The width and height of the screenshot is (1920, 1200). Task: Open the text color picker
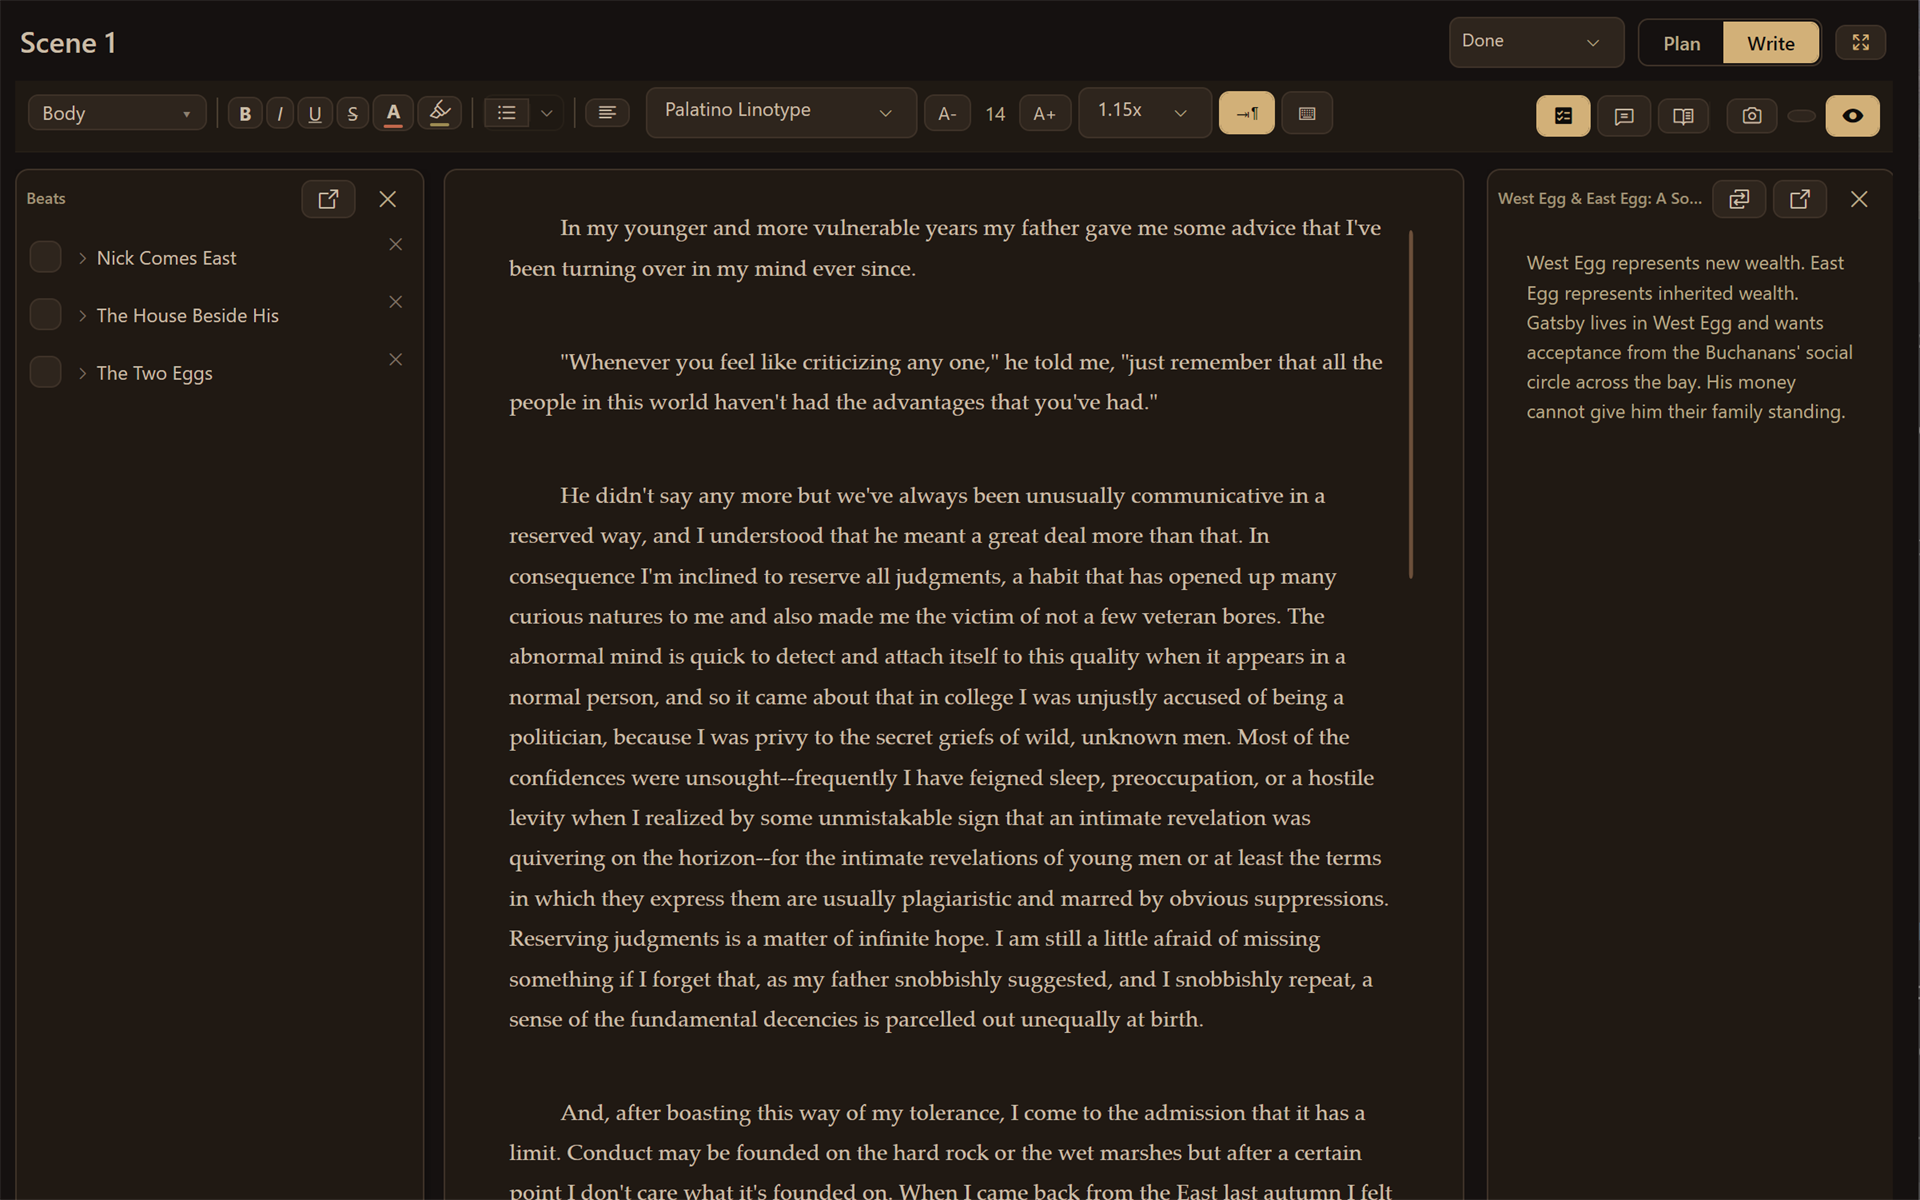[x=393, y=114]
